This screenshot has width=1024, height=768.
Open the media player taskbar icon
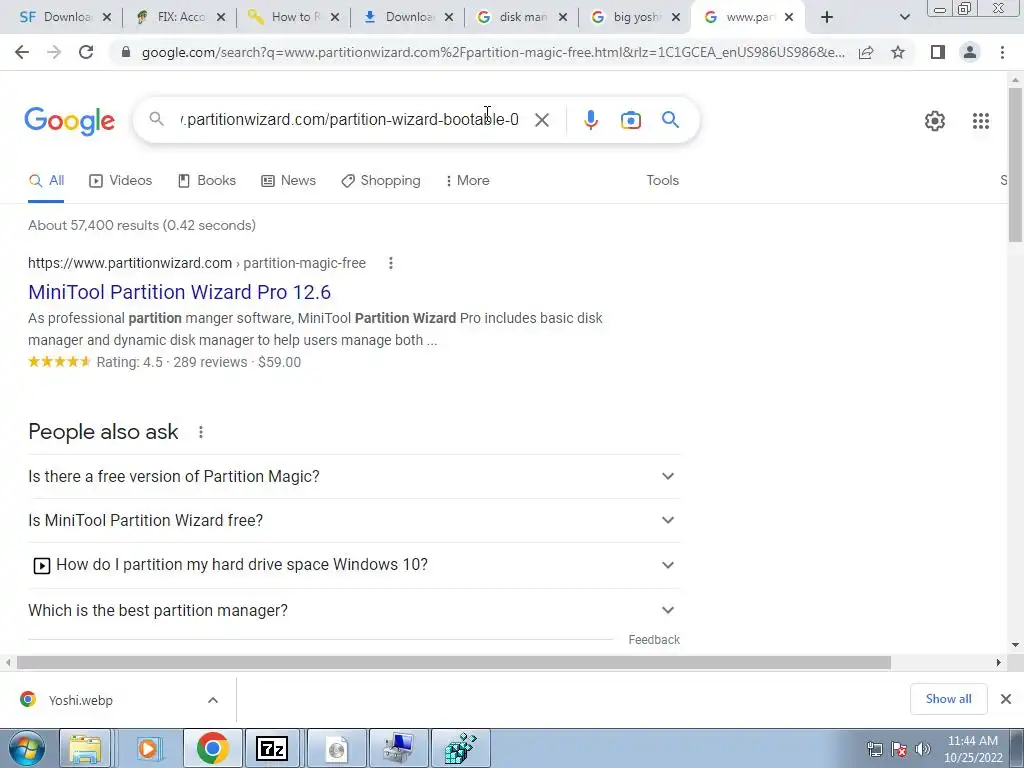(x=148, y=748)
